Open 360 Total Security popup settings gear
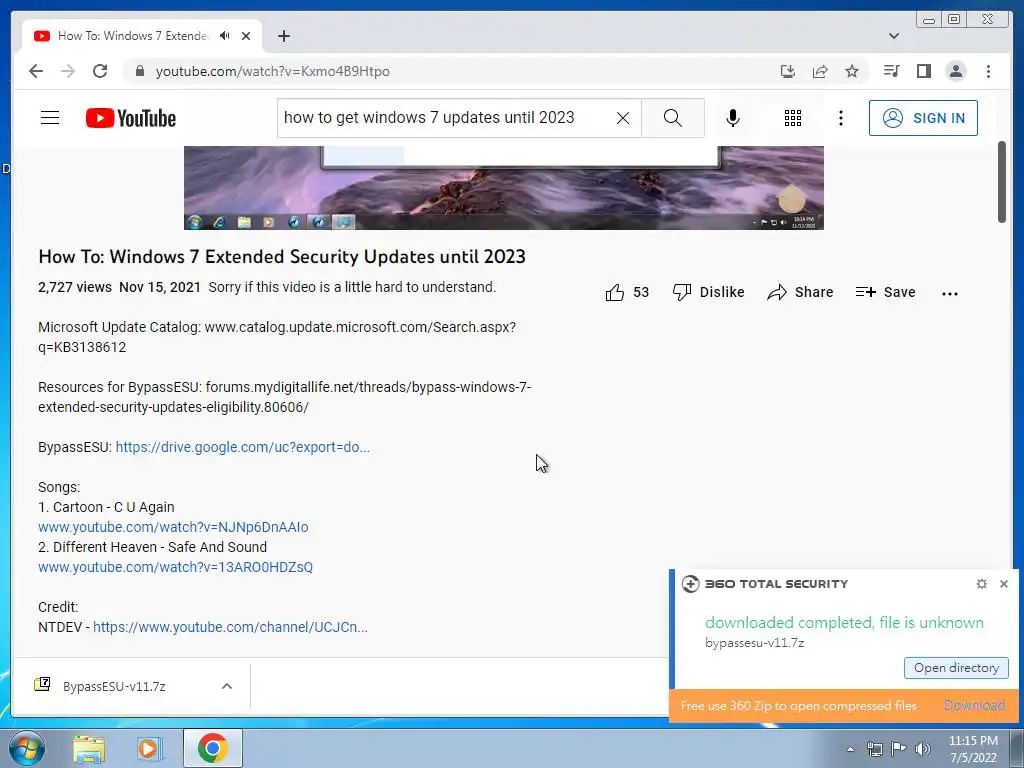Viewport: 1024px width, 768px height. tap(981, 584)
